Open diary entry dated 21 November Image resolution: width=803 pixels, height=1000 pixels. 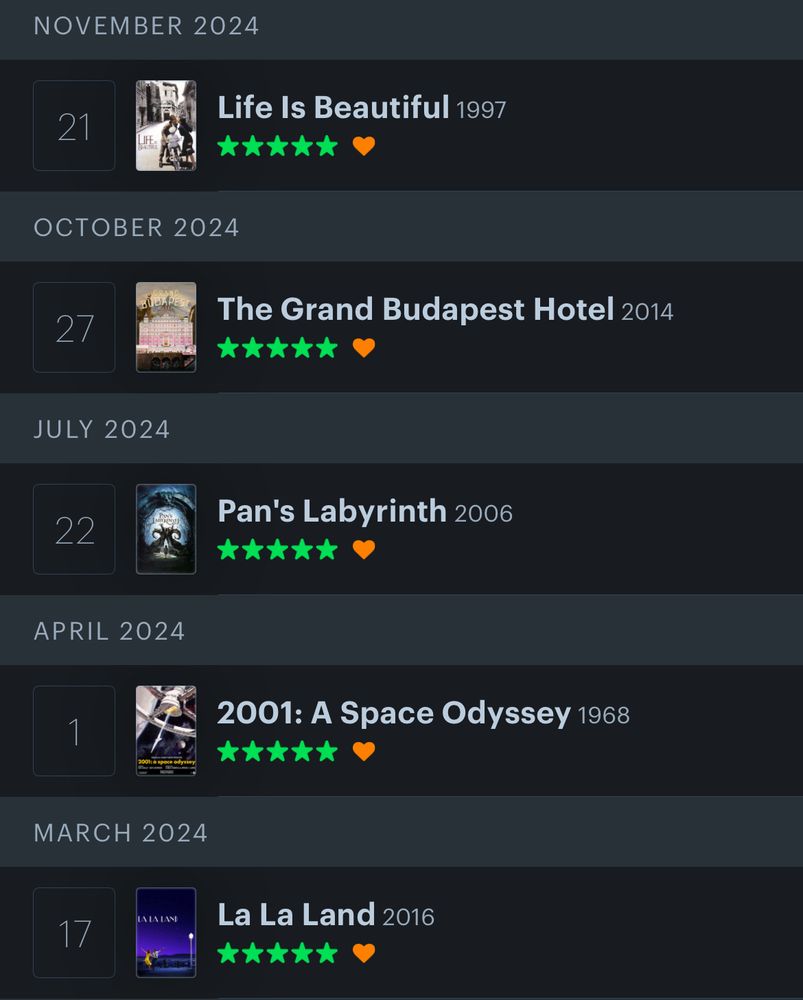[73, 126]
